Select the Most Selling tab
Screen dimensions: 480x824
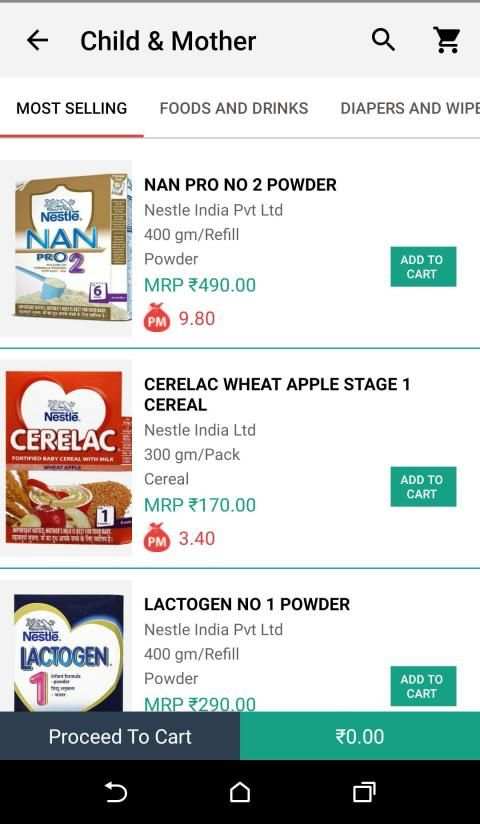(x=72, y=108)
